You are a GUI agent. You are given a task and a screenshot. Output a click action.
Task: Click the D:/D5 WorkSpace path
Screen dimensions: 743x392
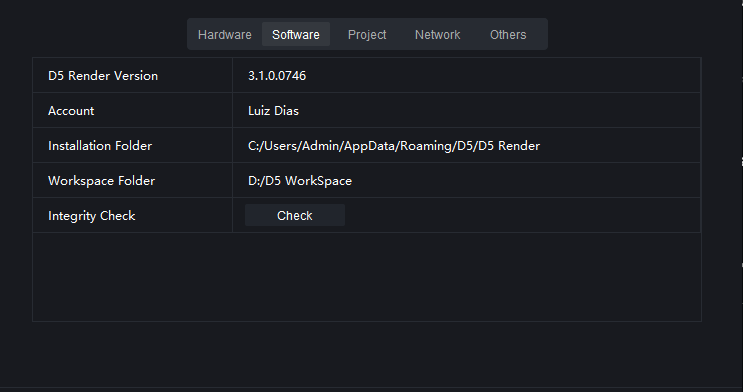[x=300, y=181]
